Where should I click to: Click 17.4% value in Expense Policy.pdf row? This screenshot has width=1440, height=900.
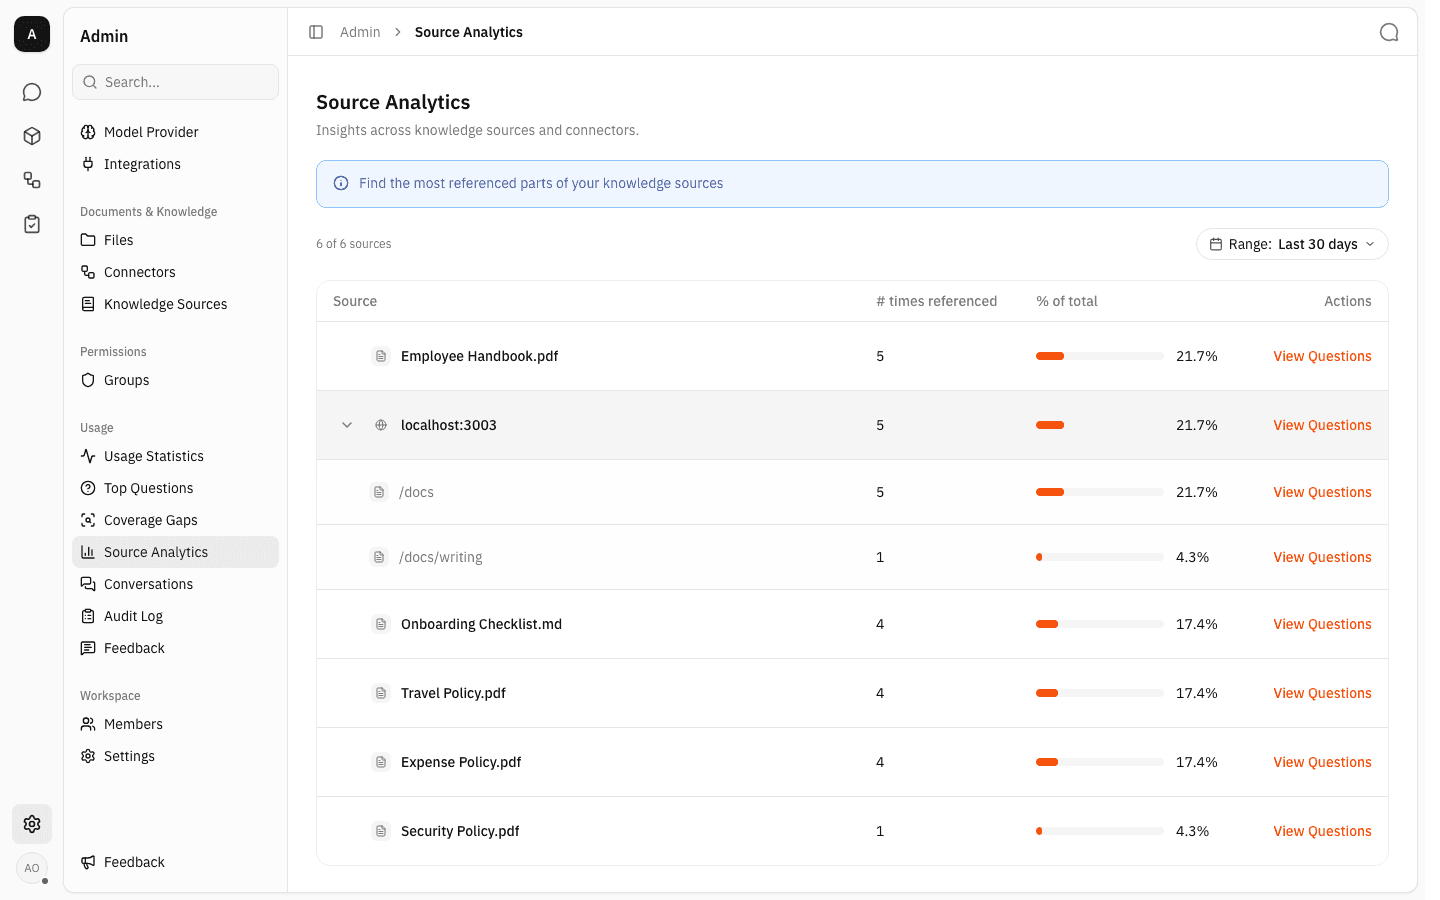[1196, 762]
